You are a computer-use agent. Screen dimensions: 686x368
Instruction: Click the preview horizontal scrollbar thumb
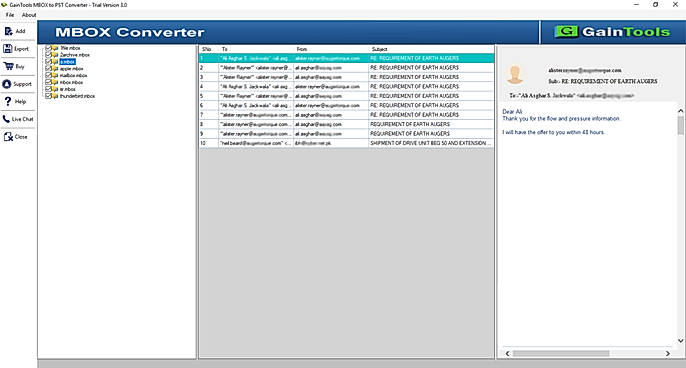point(561,353)
